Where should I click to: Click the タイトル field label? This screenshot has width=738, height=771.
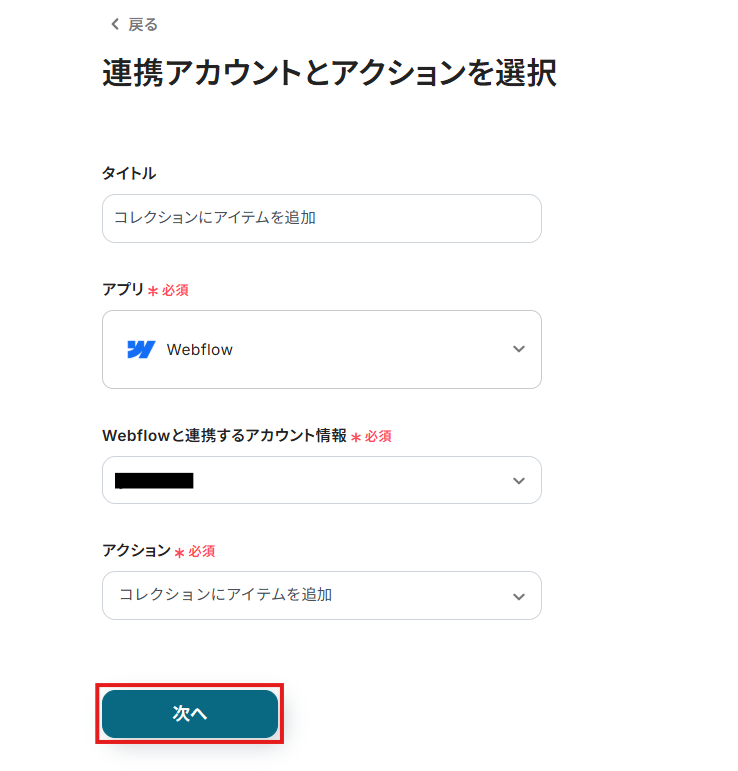coord(129,173)
